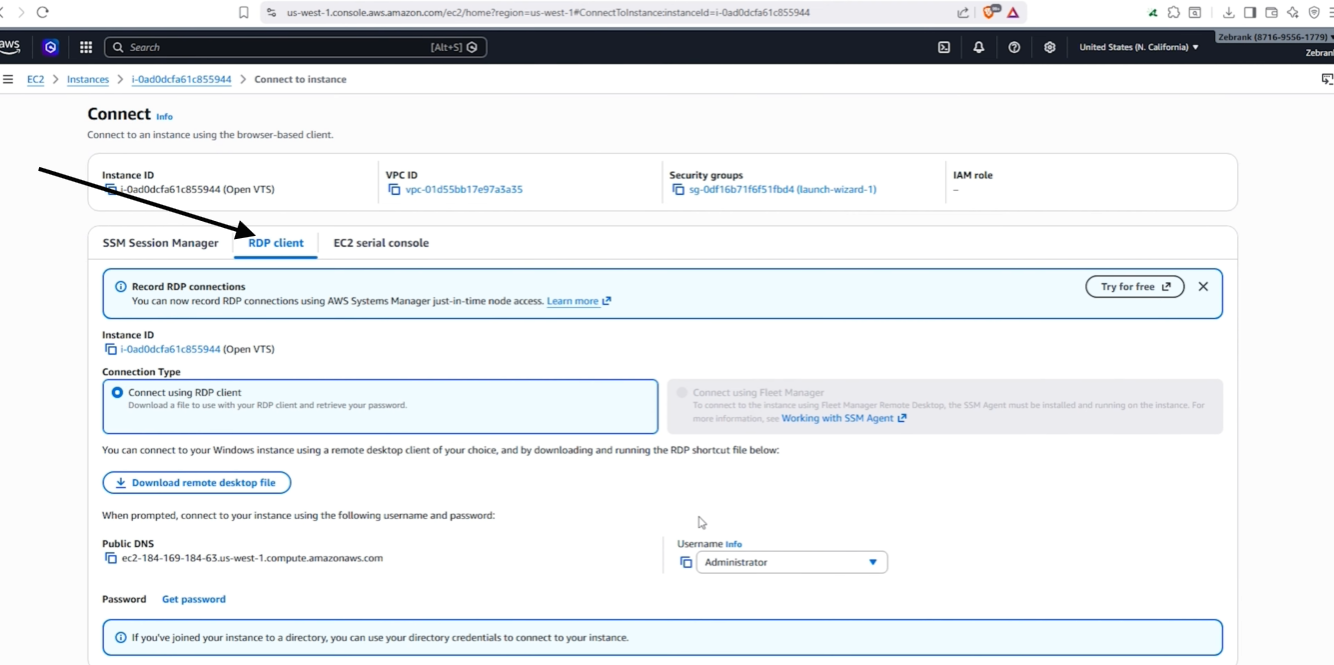Open the browser extensions puzzle icon
The height and width of the screenshot is (665, 1334).
tap(1174, 13)
